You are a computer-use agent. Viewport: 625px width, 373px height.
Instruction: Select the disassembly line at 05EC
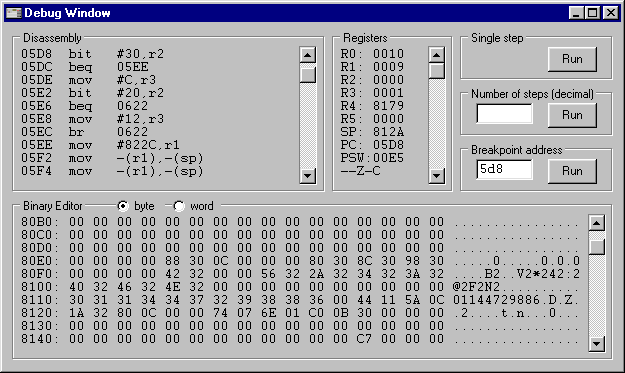click(x=85, y=132)
